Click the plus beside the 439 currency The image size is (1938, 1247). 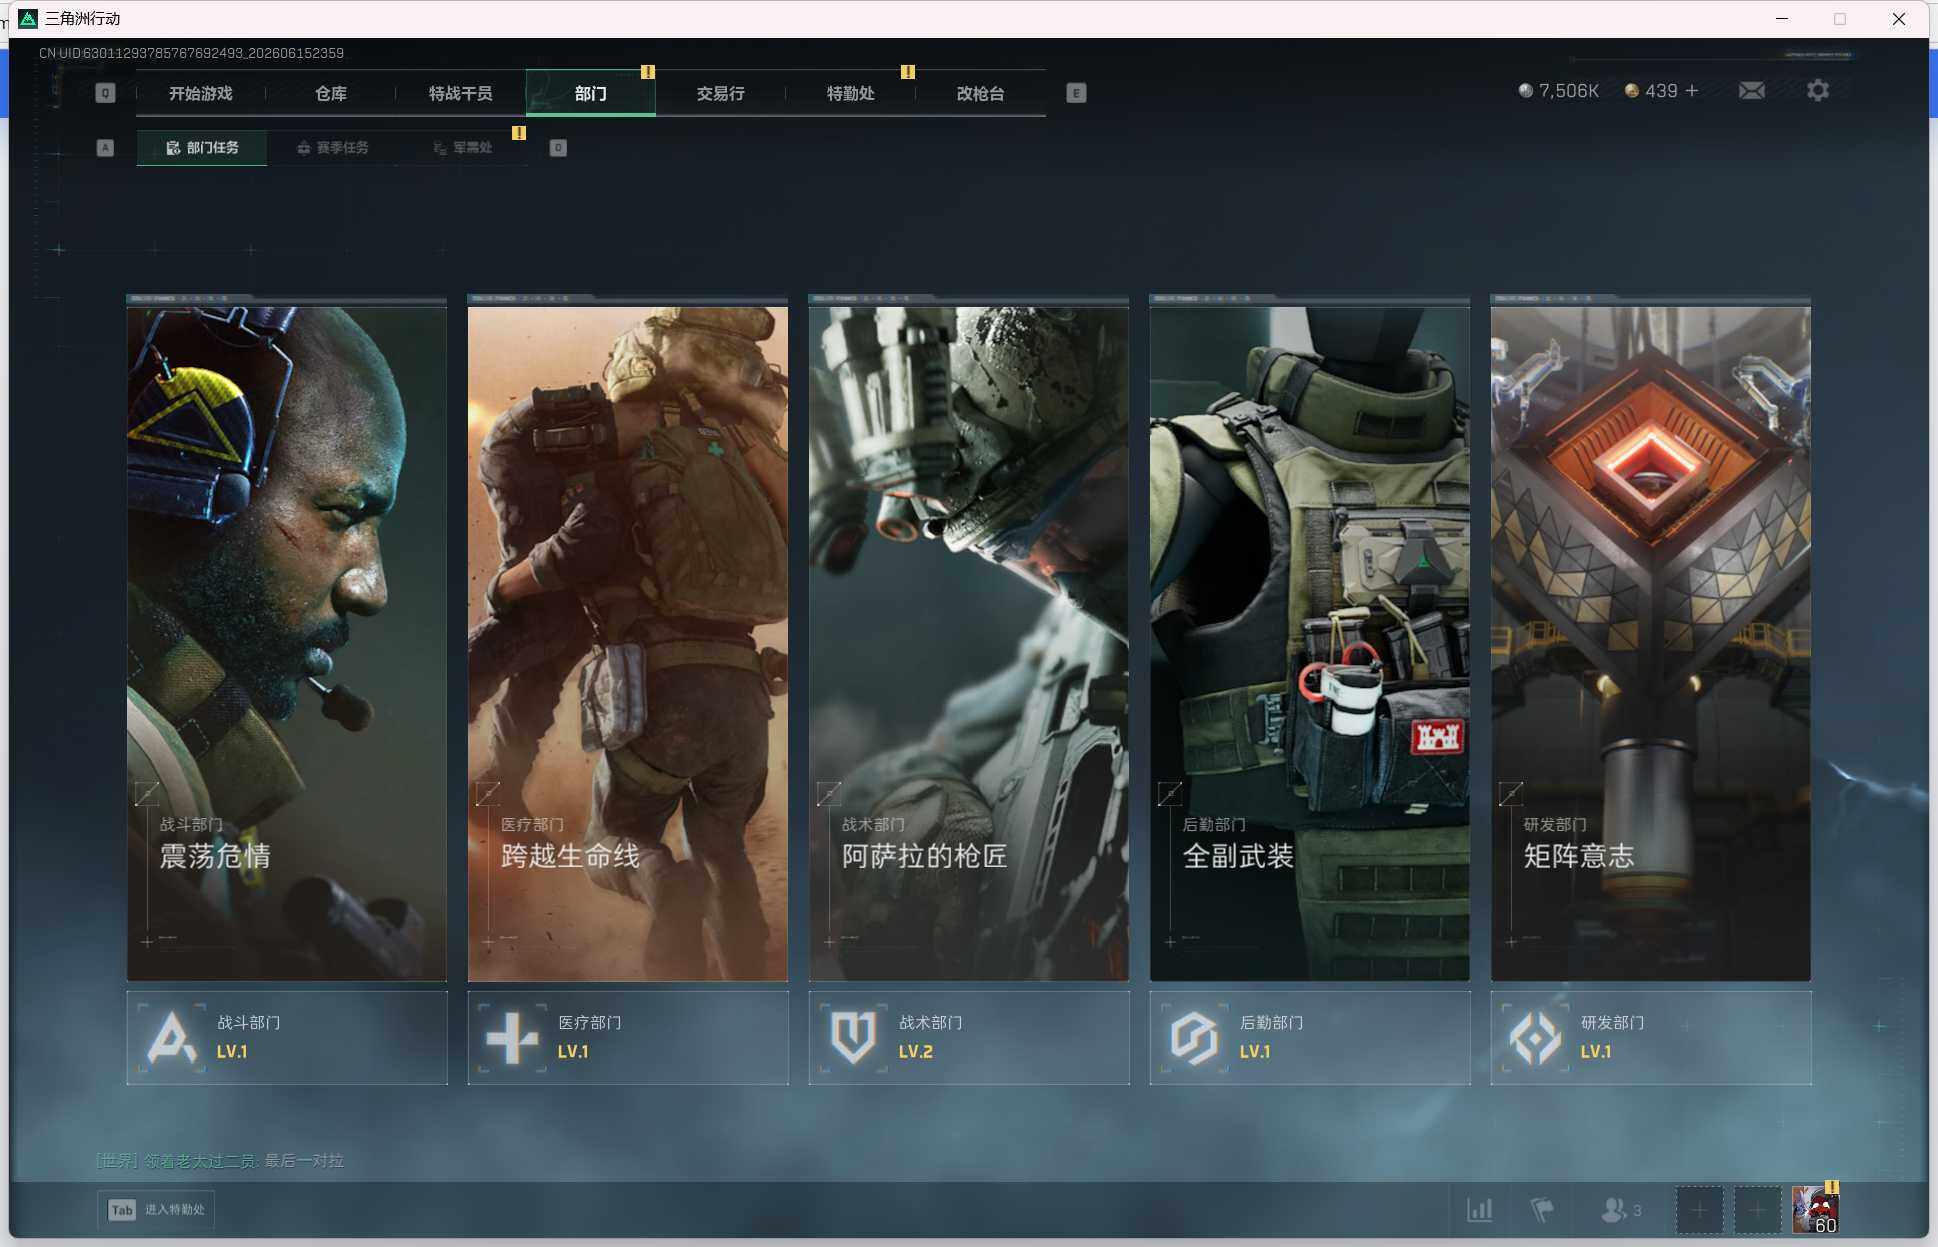1692,91
